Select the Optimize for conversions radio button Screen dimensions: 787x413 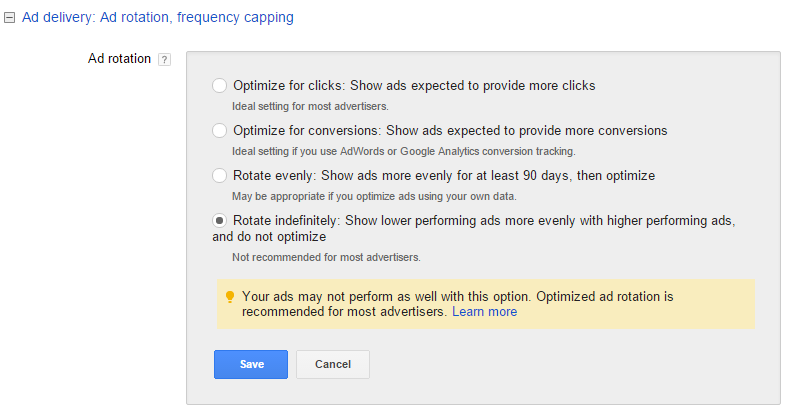219,130
